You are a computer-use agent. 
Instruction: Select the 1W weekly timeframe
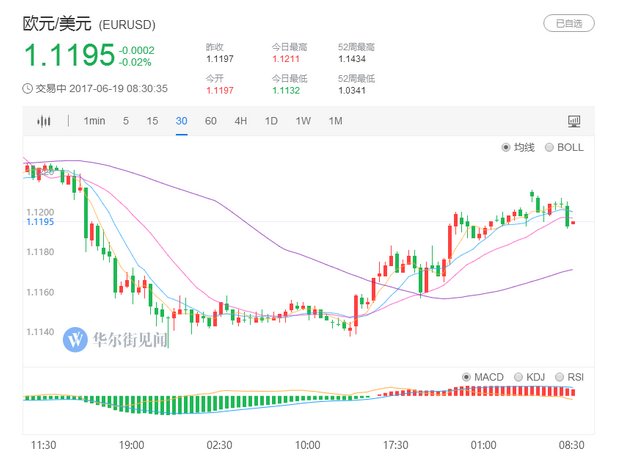tap(303, 121)
